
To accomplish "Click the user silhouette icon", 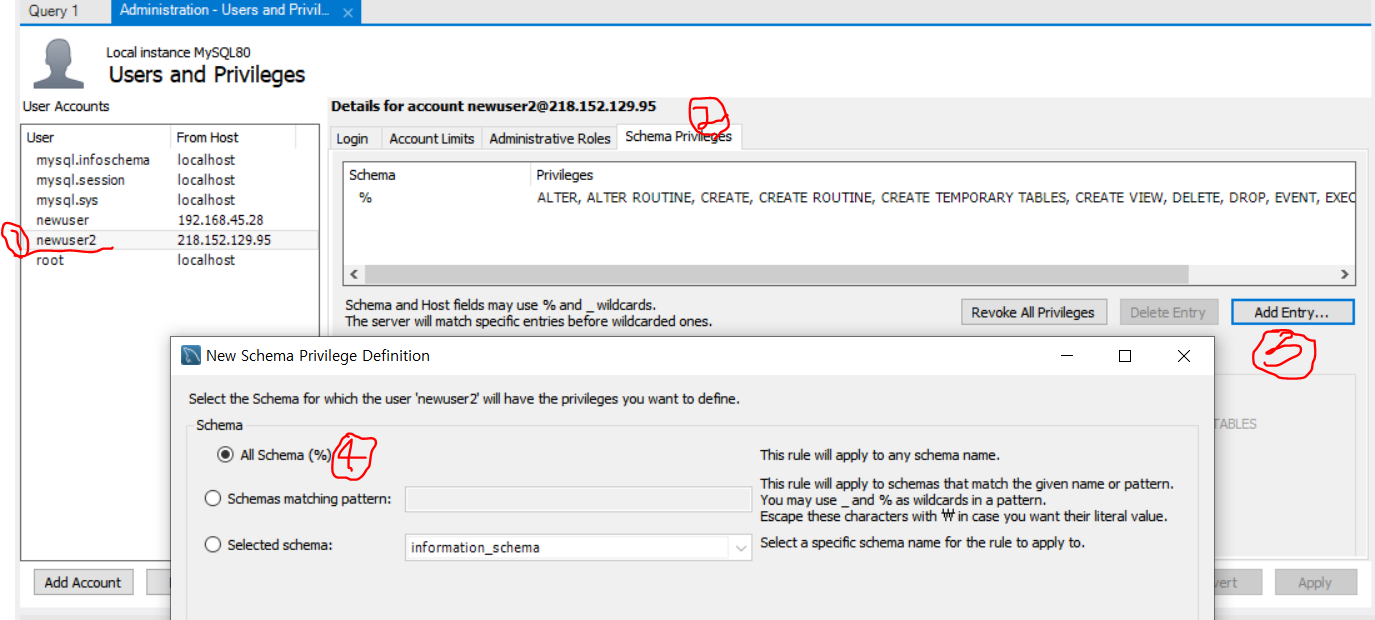I will coord(59,63).
